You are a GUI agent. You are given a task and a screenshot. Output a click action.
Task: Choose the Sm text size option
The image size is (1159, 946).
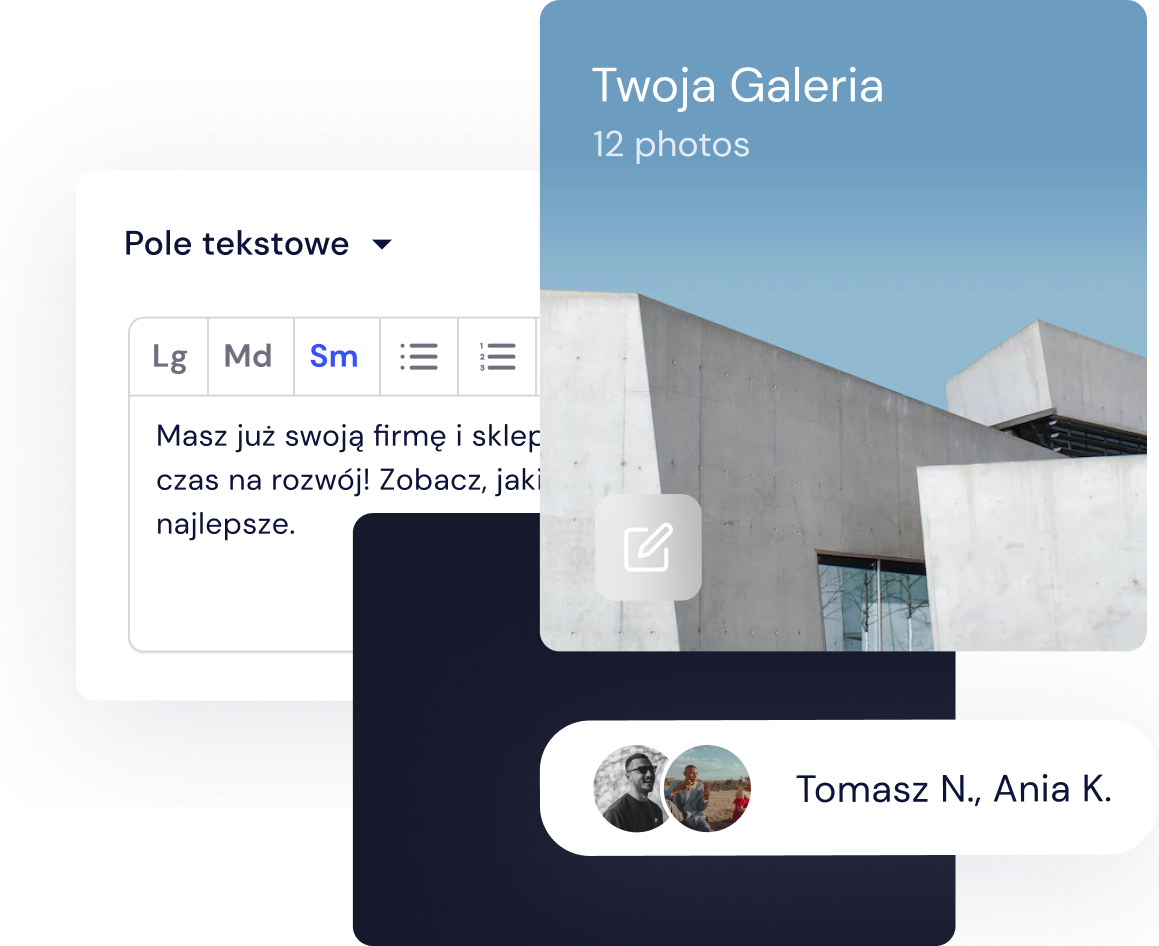coord(334,357)
